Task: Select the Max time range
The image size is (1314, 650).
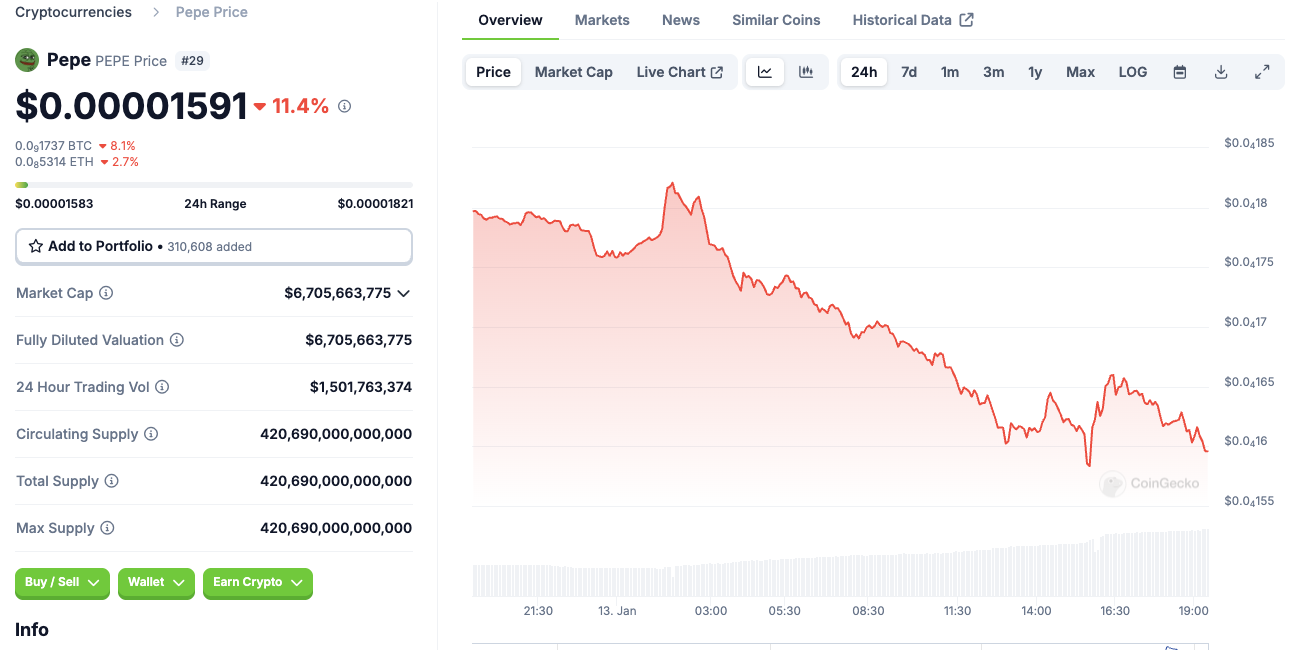Action: pyautogui.click(x=1080, y=72)
